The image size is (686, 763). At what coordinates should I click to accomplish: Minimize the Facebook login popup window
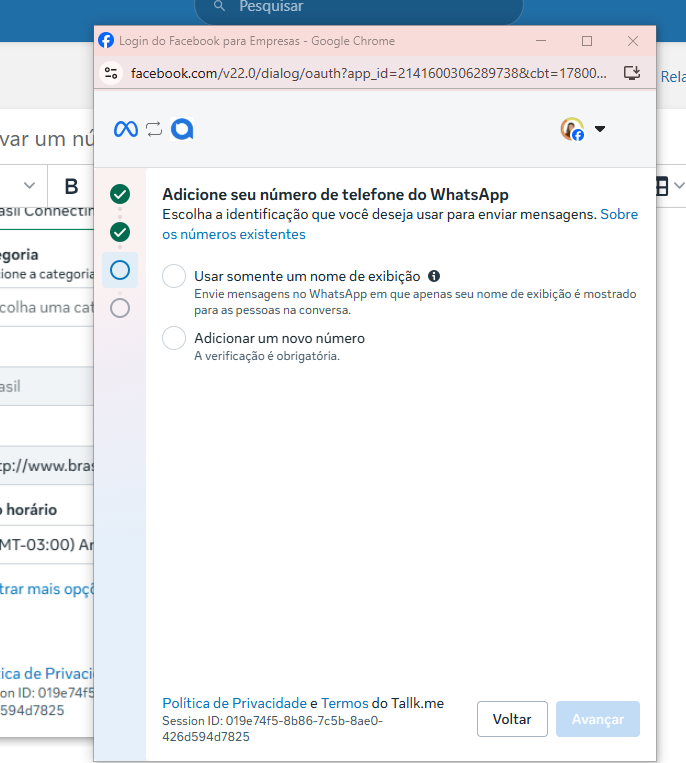pos(541,41)
